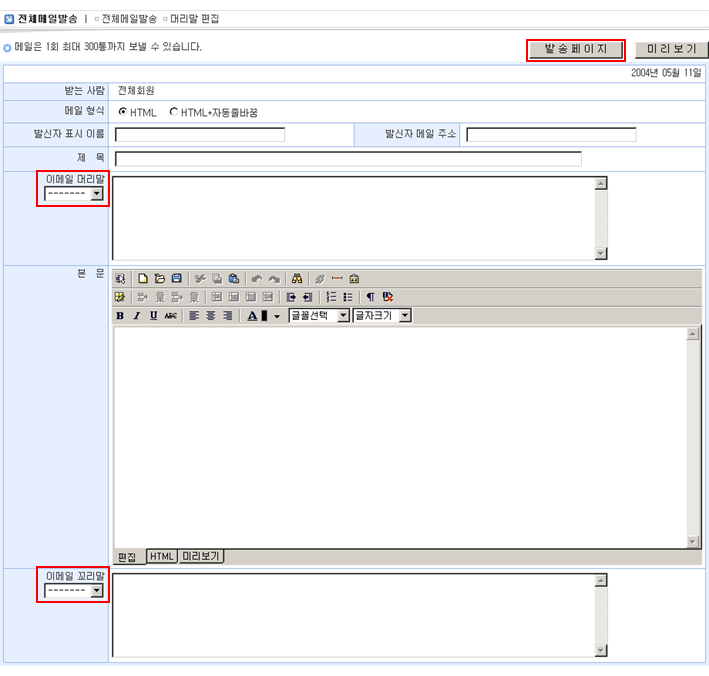The height and width of the screenshot is (676, 709).
Task: Click the 미리보기 button at top right
Action: click(x=671, y=50)
